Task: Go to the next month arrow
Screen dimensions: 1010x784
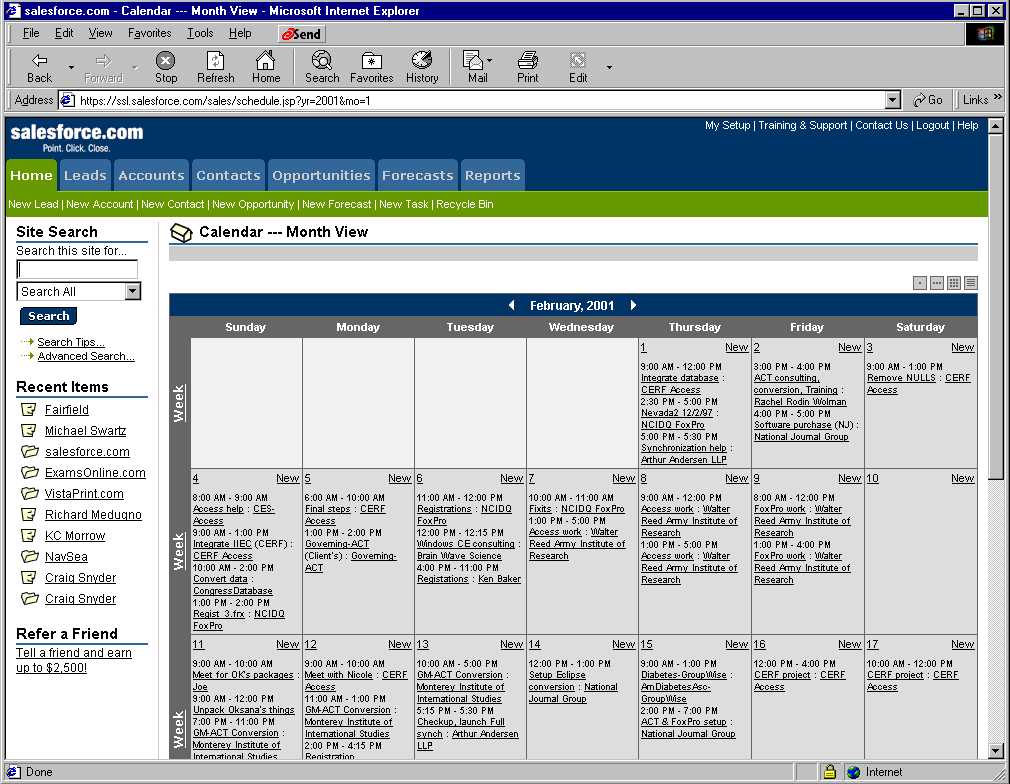Action: coord(633,305)
